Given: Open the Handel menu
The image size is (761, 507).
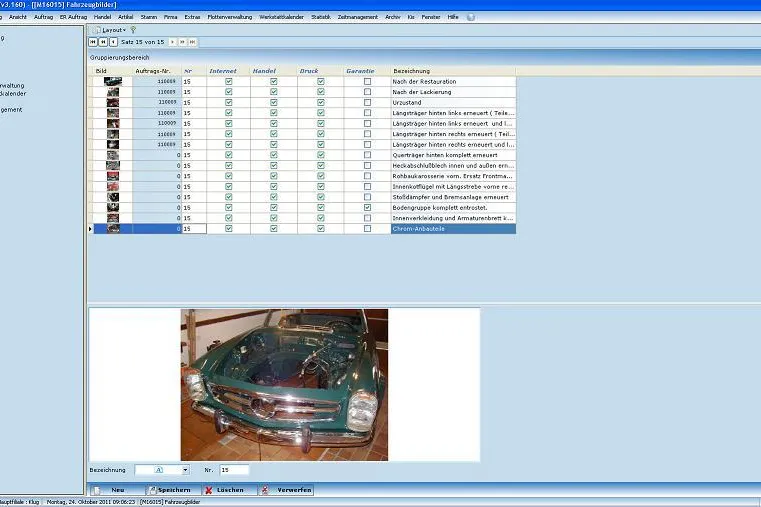Looking at the screenshot, I should pos(102,17).
